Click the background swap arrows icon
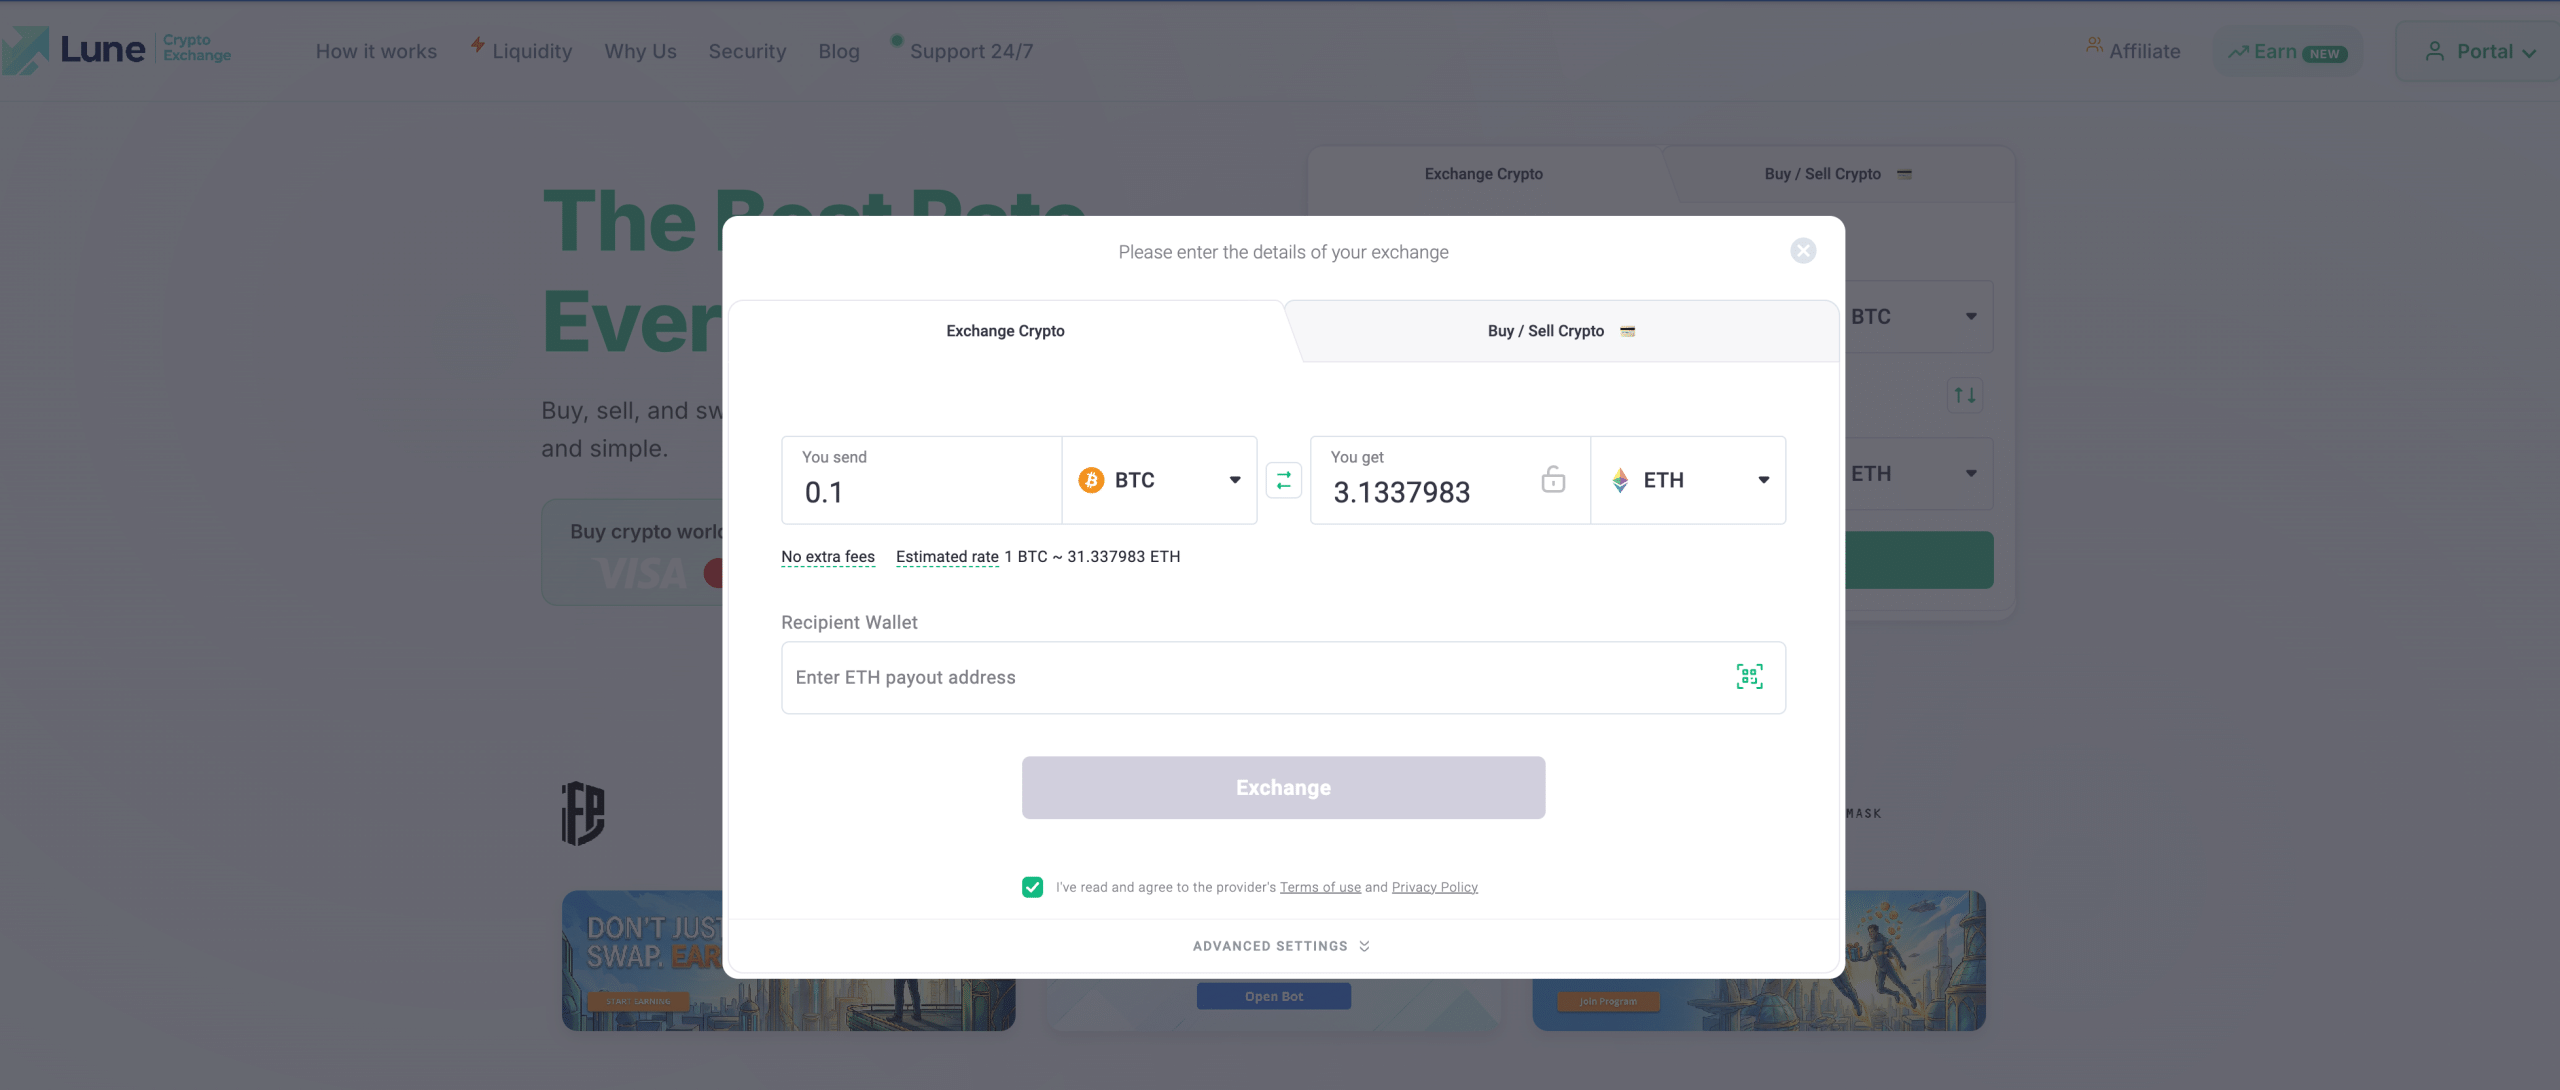The image size is (2560, 1090). click(x=1965, y=395)
